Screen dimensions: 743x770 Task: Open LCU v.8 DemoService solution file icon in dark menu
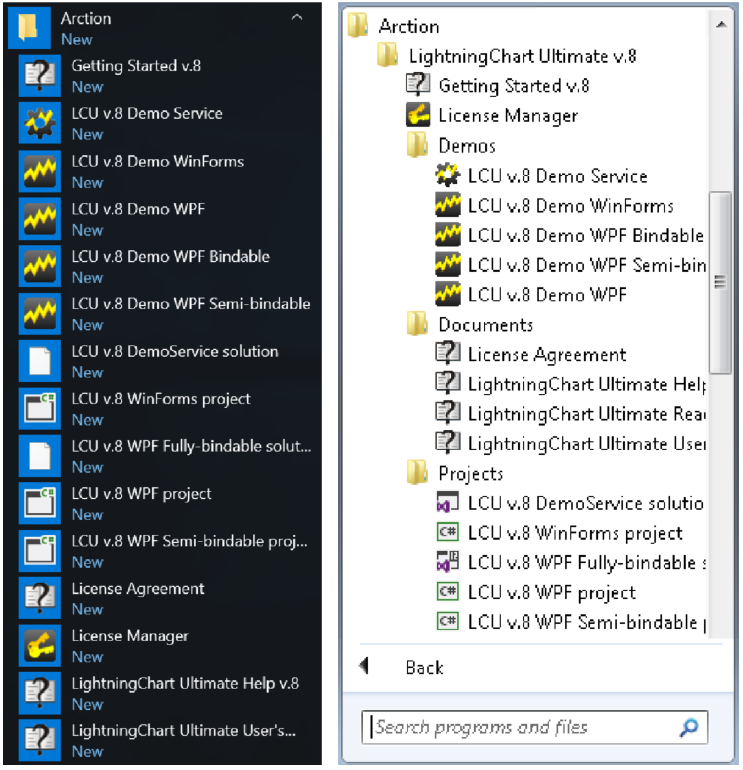coord(40,361)
